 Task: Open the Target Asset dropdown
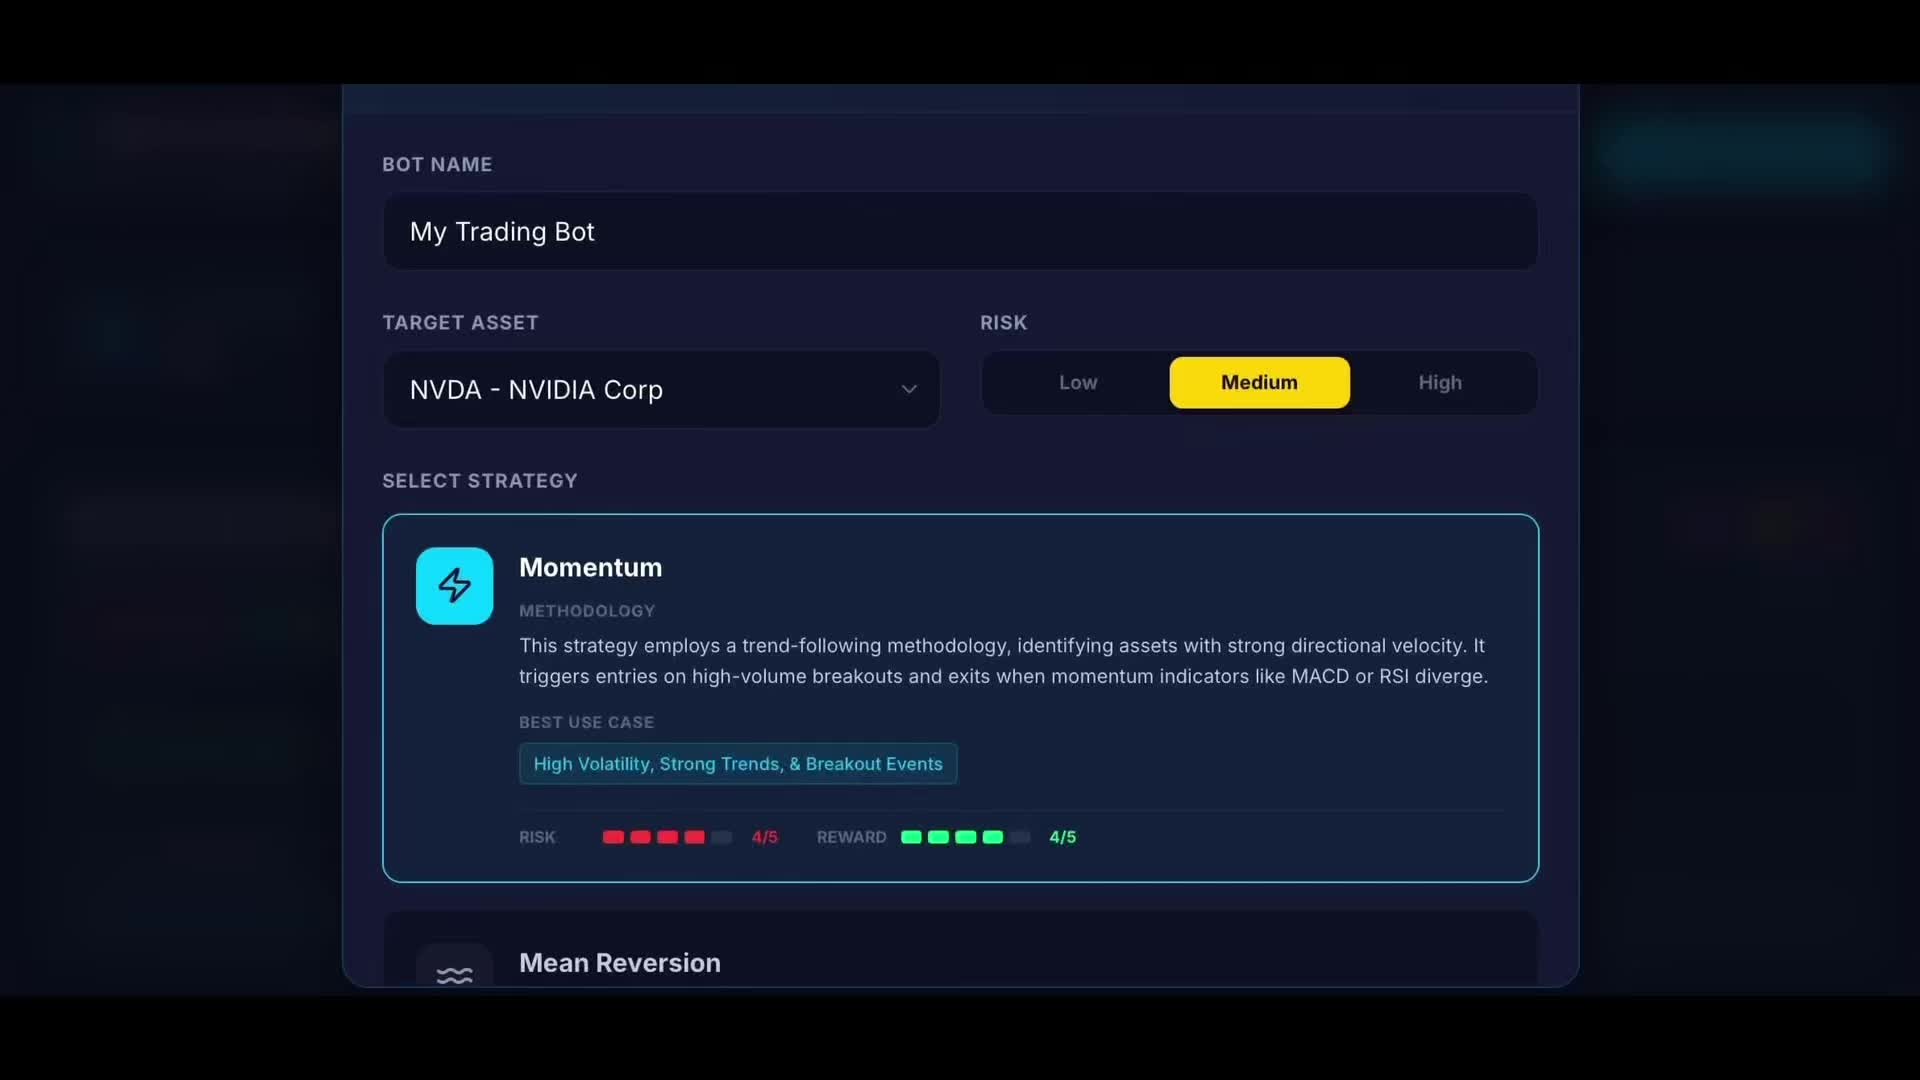(x=661, y=390)
